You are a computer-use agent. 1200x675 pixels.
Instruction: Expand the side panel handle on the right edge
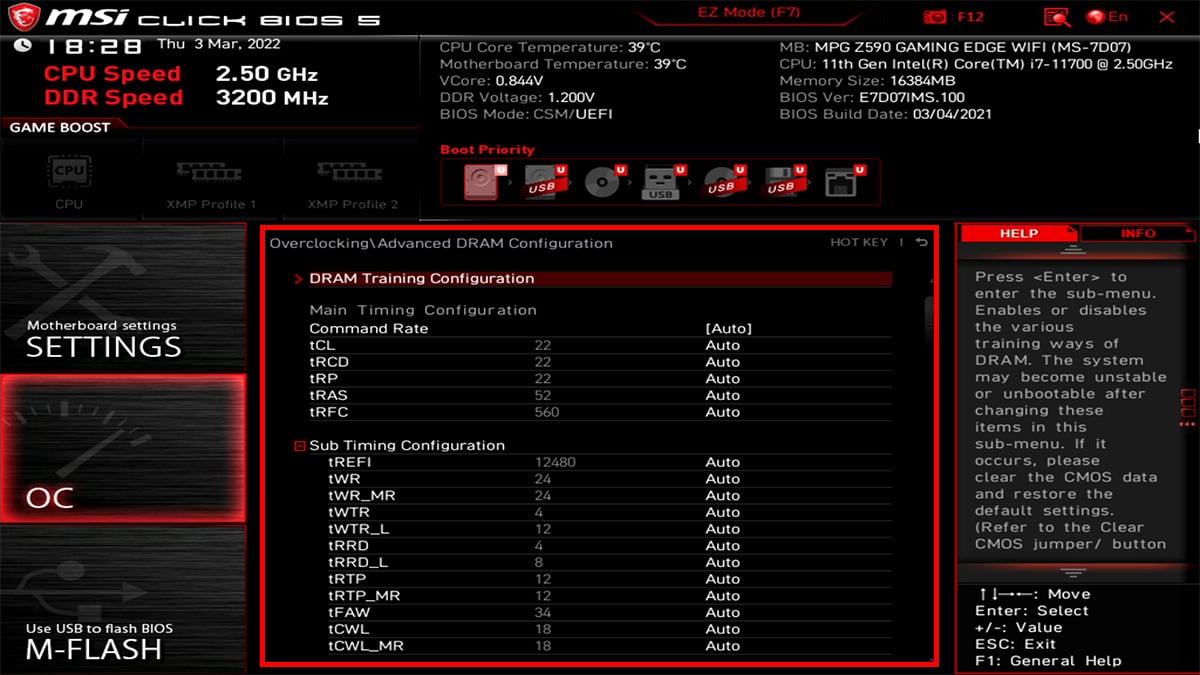[1188, 408]
